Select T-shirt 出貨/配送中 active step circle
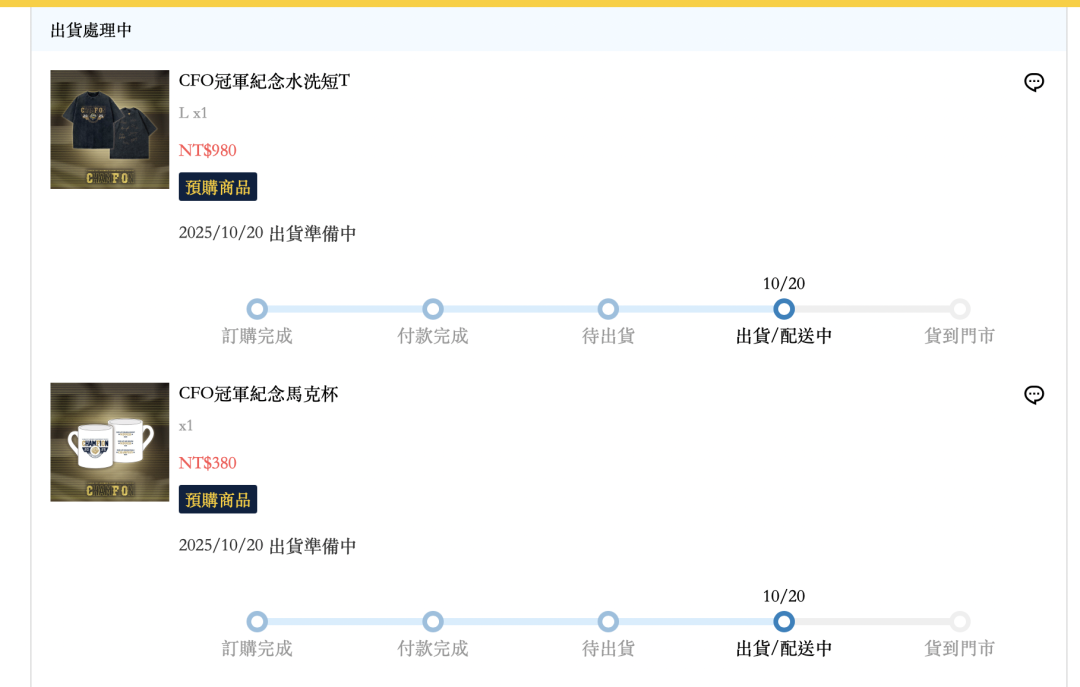The width and height of the screenshot is (1080, 687). point(784,309)
